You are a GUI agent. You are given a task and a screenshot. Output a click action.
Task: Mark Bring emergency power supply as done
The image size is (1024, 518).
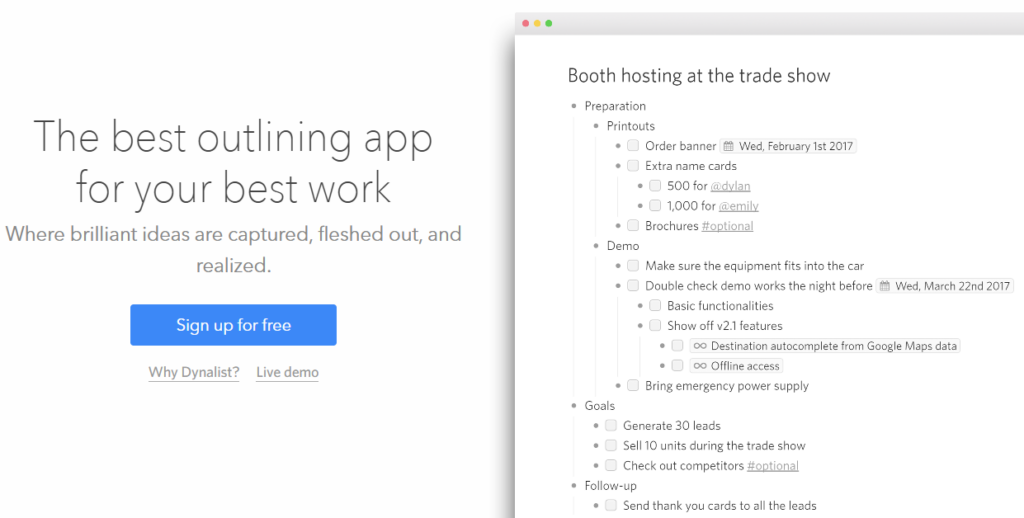[633, 386]
